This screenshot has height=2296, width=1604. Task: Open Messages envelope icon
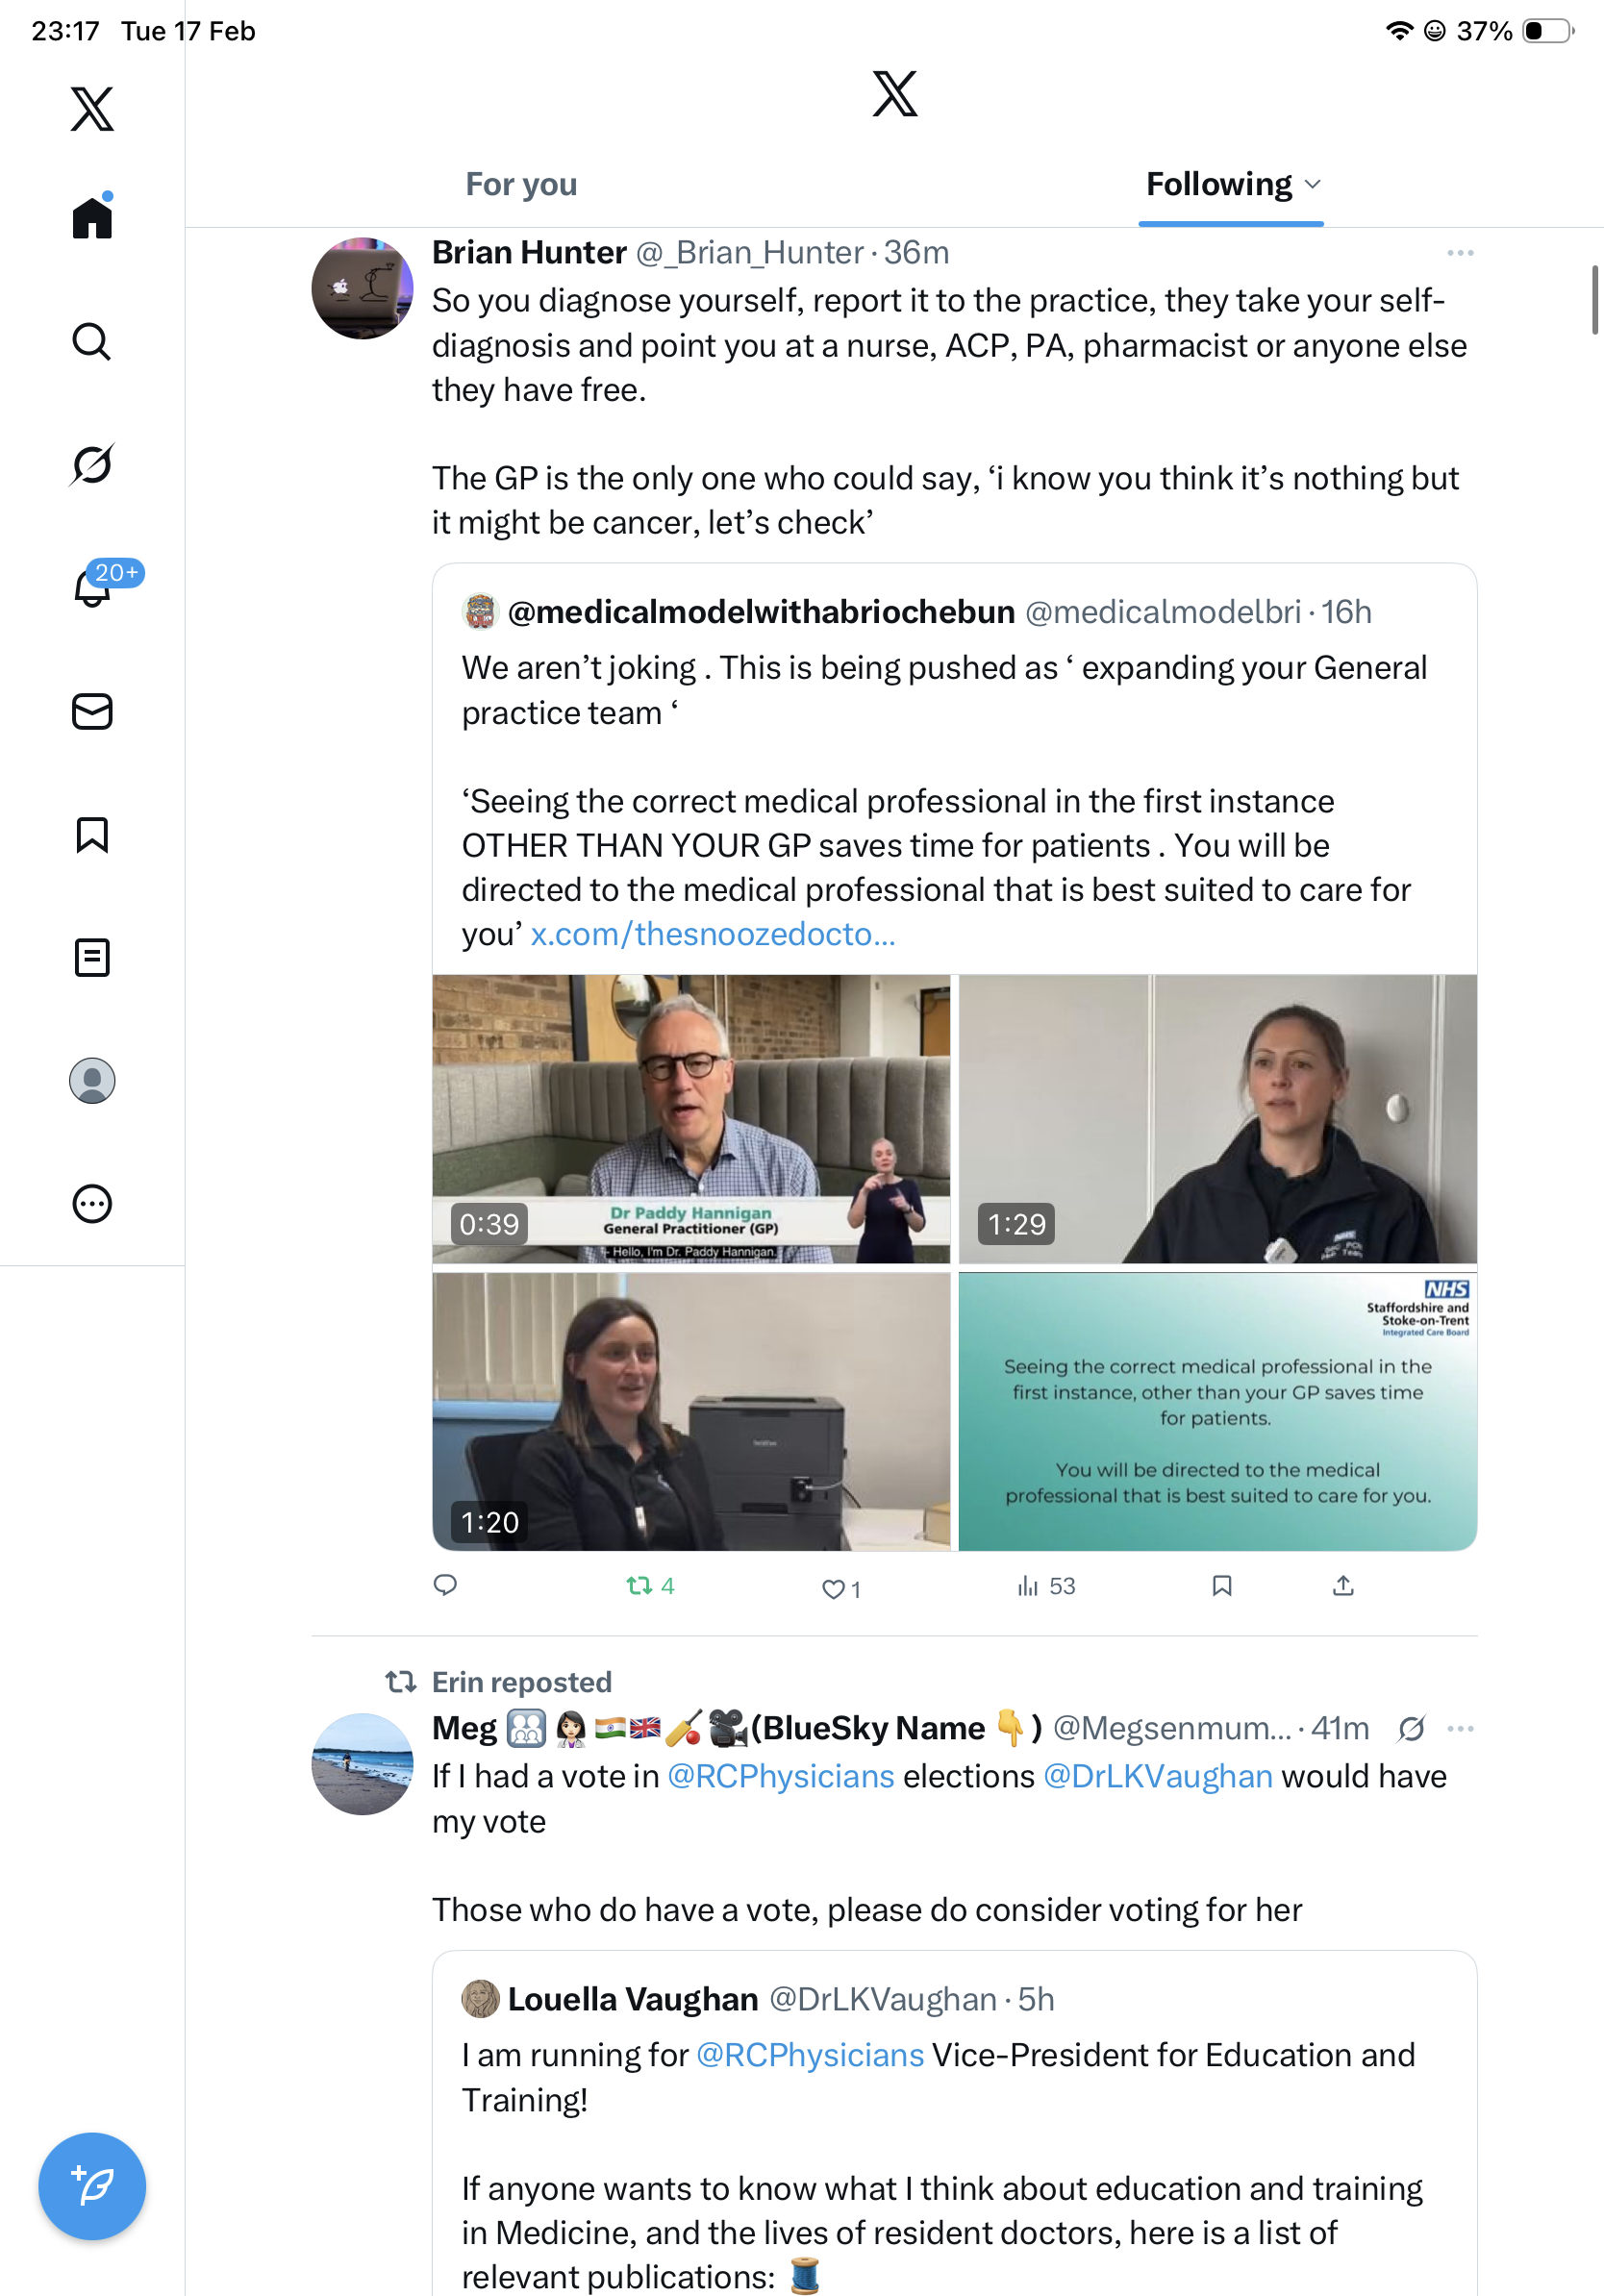tap(92, 712)
